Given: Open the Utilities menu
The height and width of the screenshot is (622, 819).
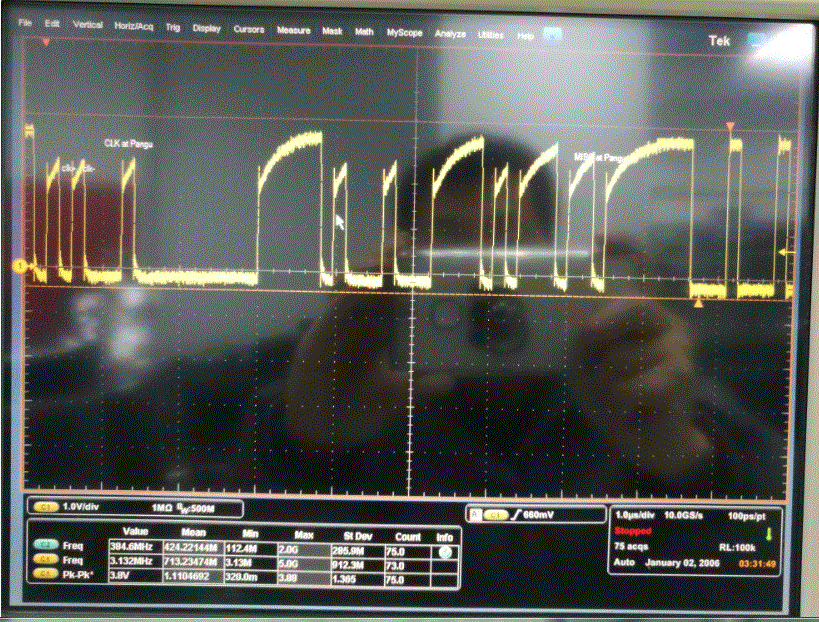Looking at the screenshot, I should [490, 35].
